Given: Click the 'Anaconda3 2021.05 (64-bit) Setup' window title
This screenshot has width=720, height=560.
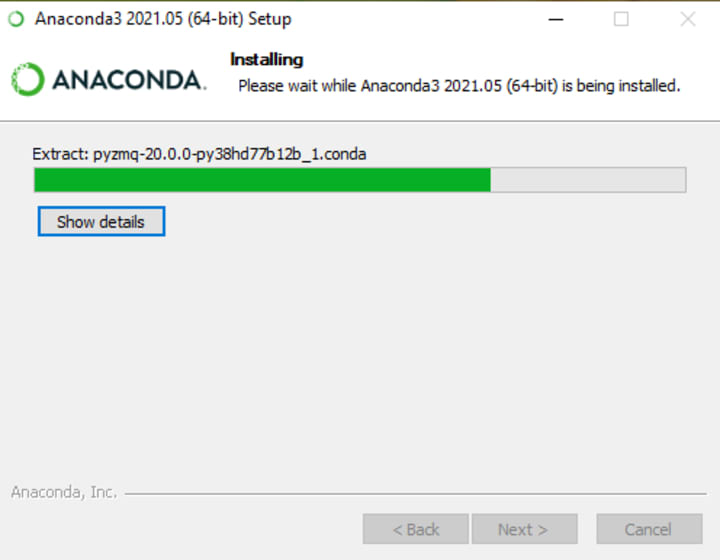Looking at the screenshot, I should [163, 19].
